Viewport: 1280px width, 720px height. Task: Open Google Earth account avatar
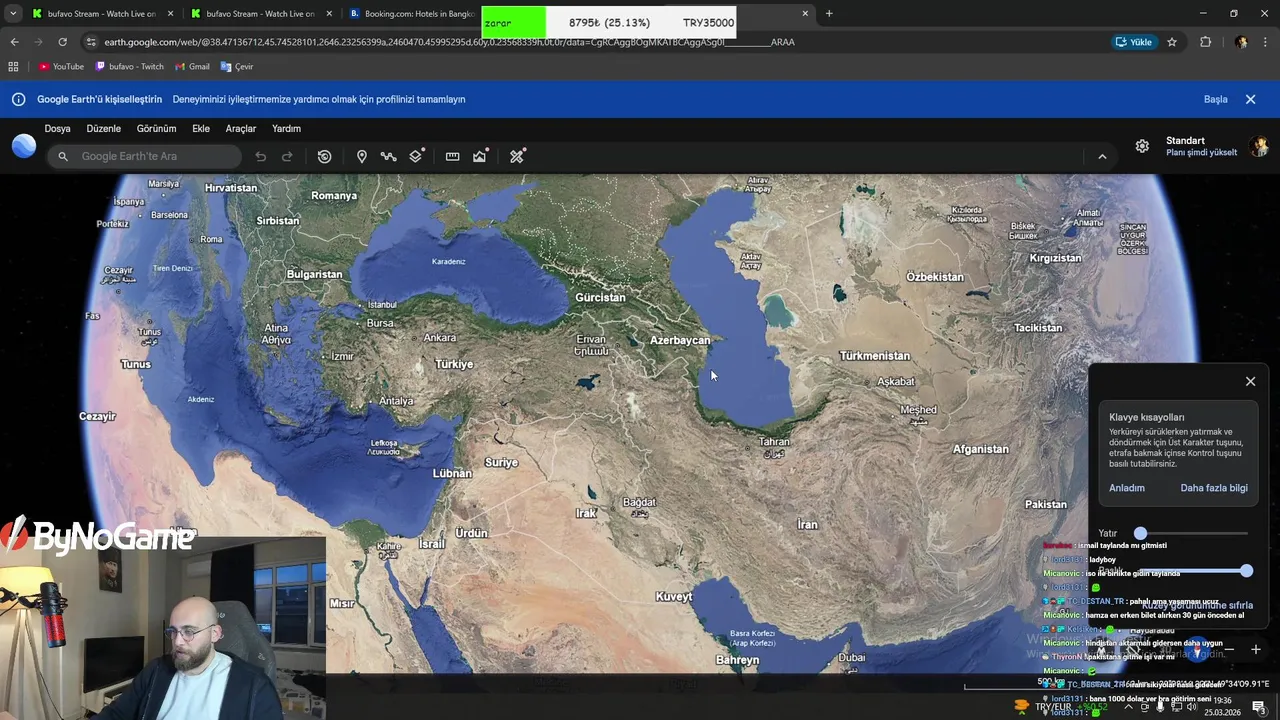(x=1260, y=146)
